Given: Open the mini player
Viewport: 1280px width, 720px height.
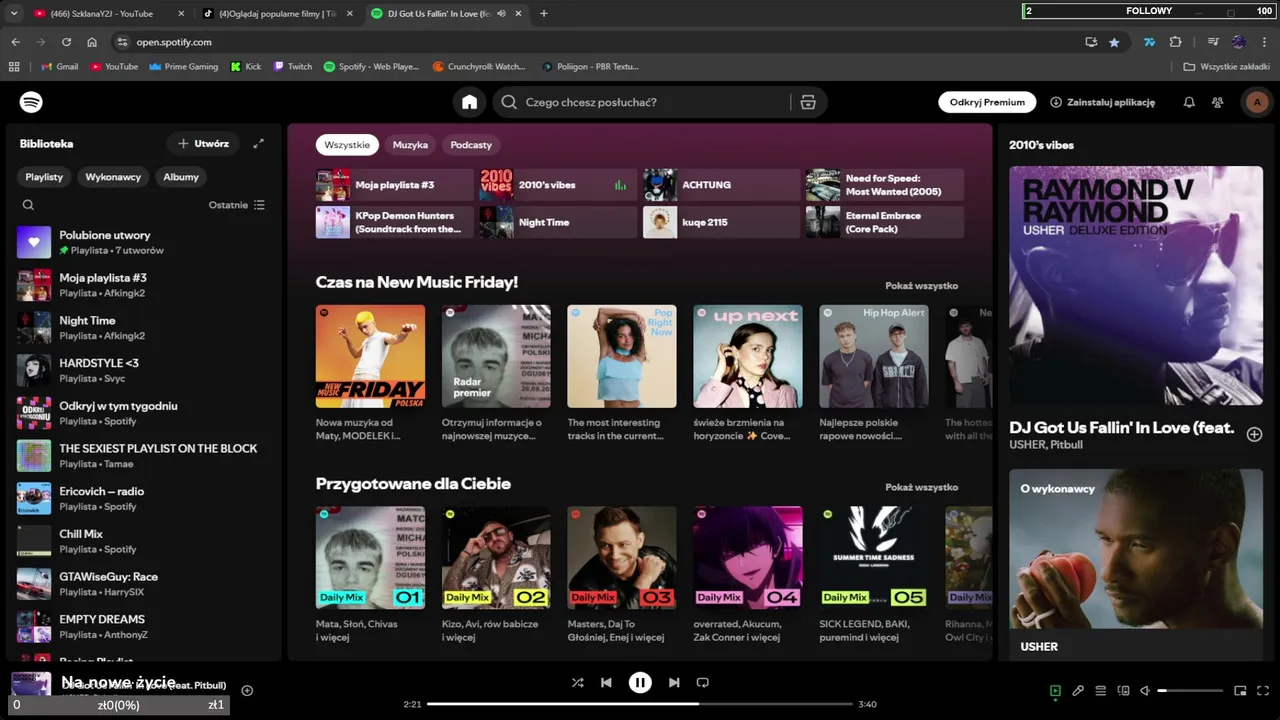Looking at the screenshot, I should pyautogui.click(x=1240, y=690).
